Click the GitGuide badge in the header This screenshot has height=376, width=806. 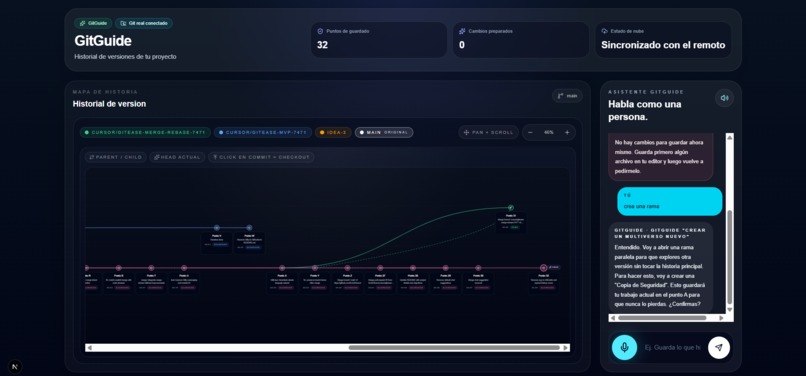(93, 23)
